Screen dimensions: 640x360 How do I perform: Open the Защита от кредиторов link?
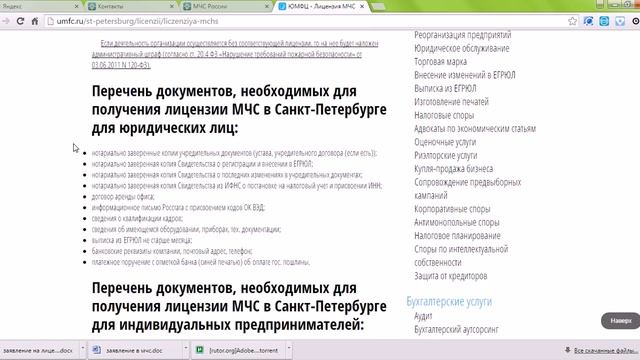(x=451, y=276)
